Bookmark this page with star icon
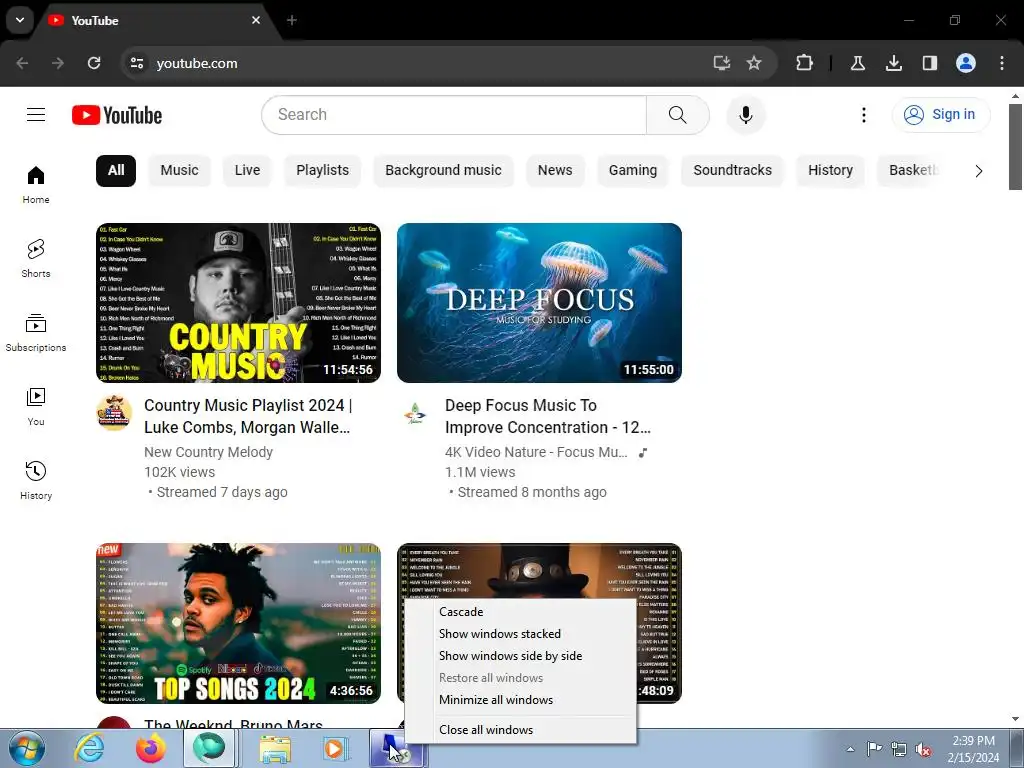Screen dimensions: 1024x768 tap(754, 63)
